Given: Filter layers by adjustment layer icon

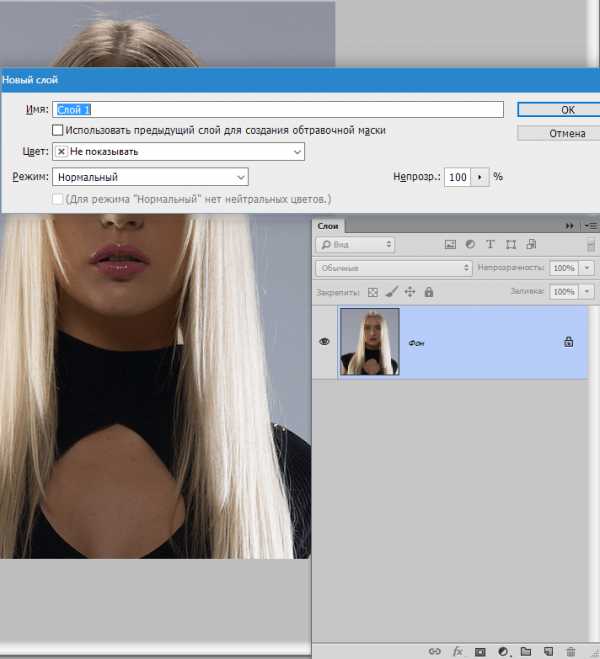Looking at the screenshot, I should (x=470, y=244).
